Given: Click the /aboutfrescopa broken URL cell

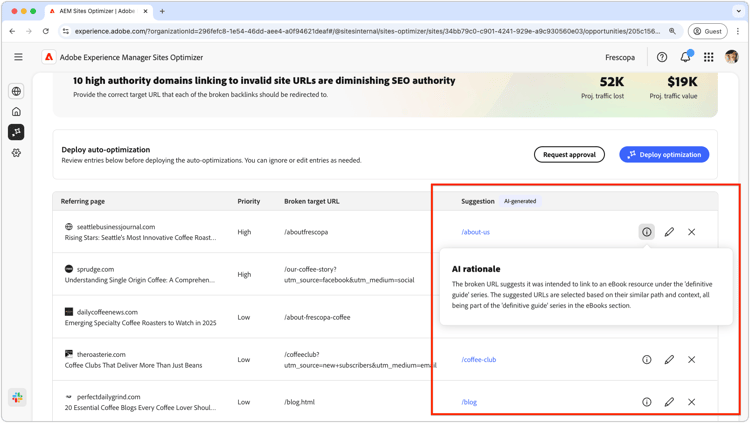Looking at the screenshot, I should [x=306, y=232].
